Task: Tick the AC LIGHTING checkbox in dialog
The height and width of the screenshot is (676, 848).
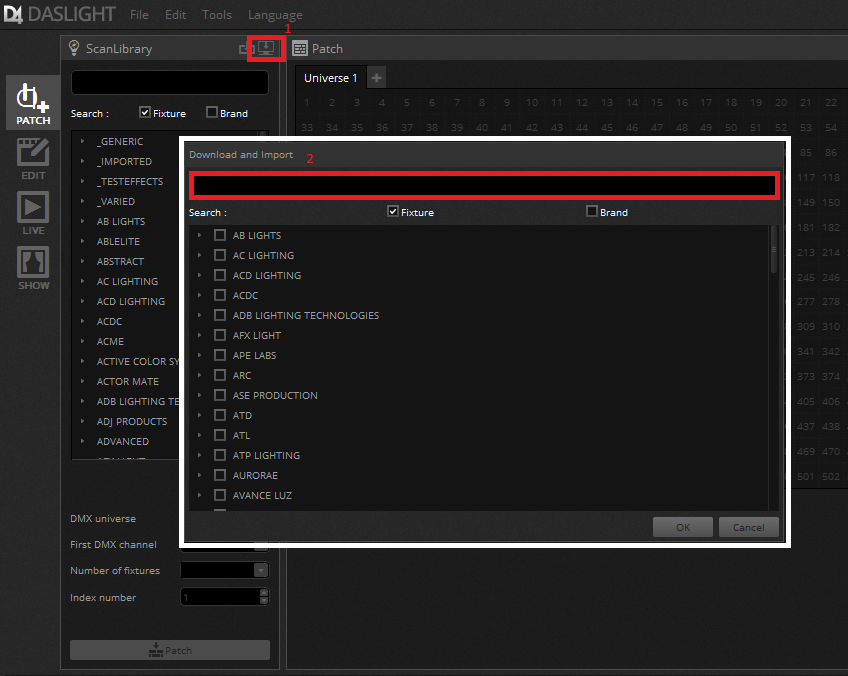Action: click(x=220, y=255)
